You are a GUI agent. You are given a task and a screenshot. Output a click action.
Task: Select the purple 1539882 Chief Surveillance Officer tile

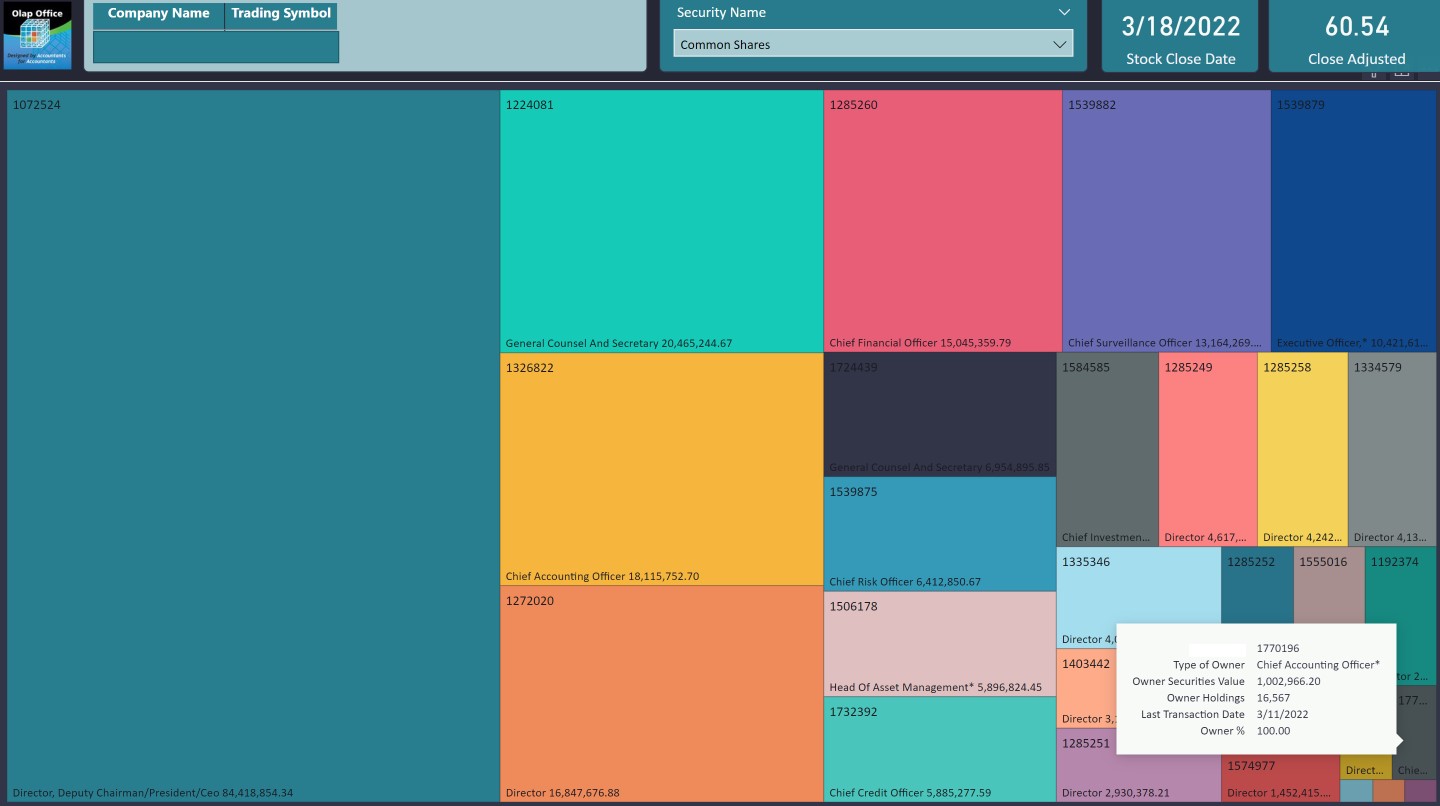click(x=1166, y=221)
